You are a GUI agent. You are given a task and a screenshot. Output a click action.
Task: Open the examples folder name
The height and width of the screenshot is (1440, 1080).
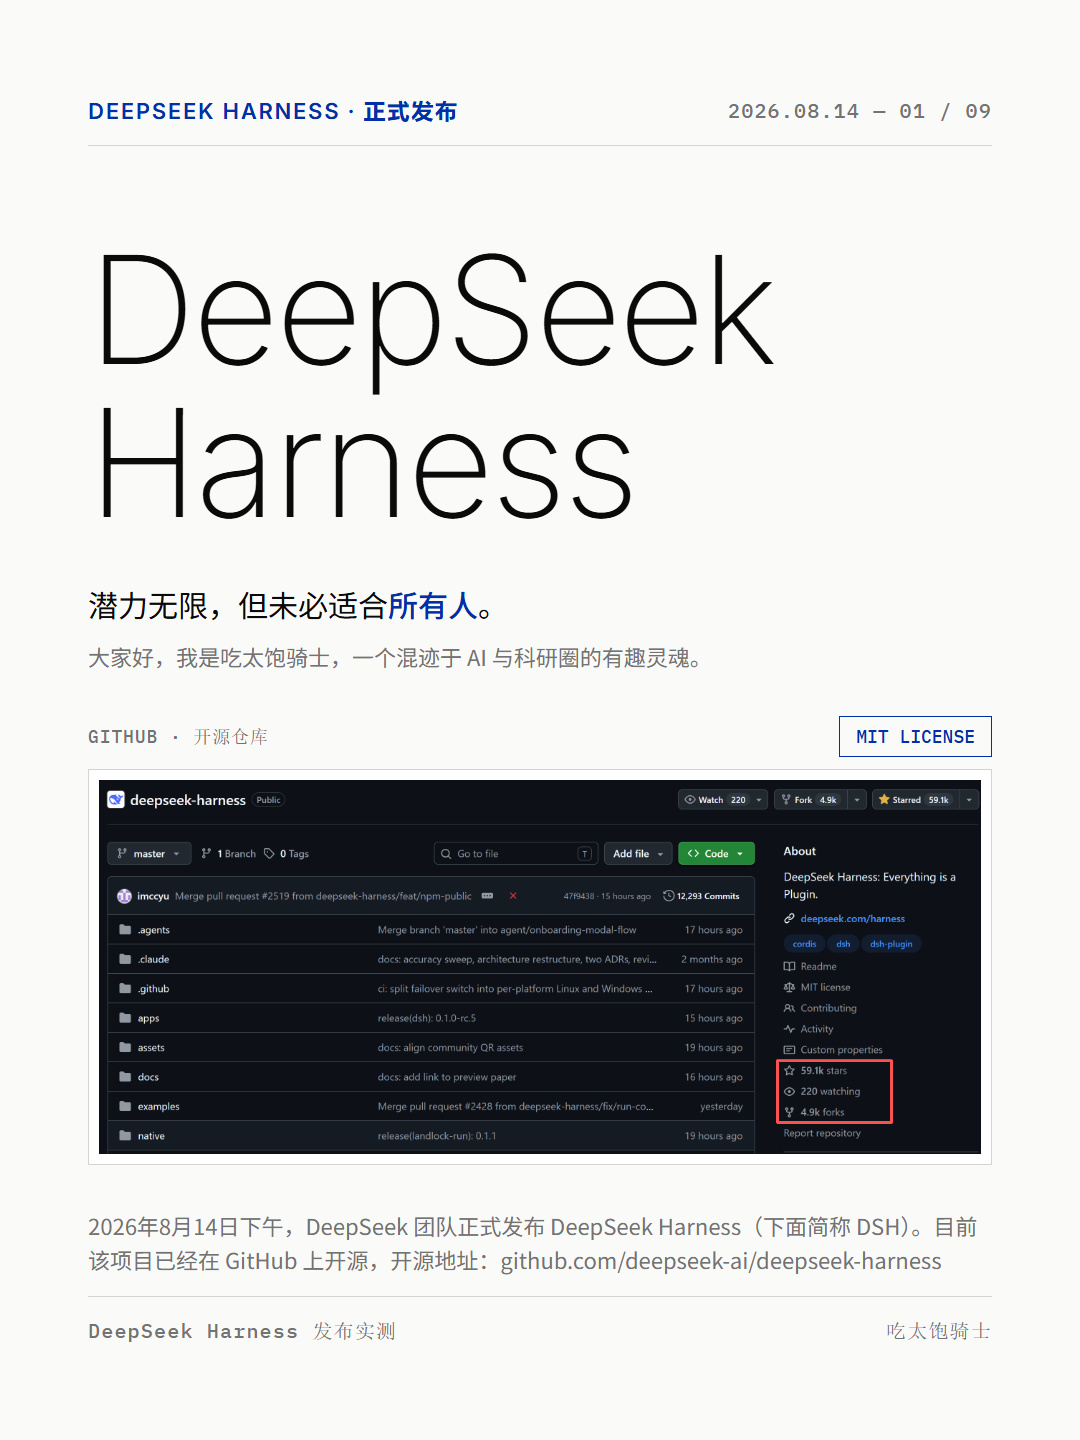[x=159, y=1107]
